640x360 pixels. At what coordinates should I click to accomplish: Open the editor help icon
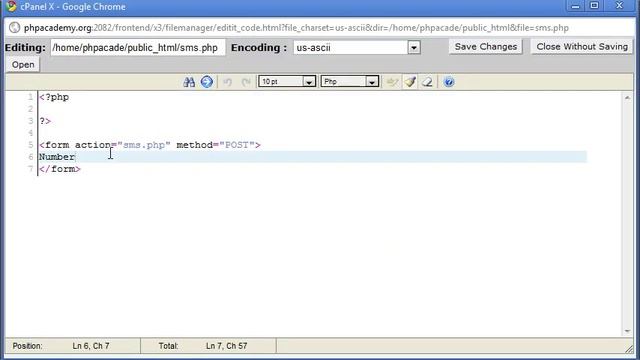[x=449, y=82]
